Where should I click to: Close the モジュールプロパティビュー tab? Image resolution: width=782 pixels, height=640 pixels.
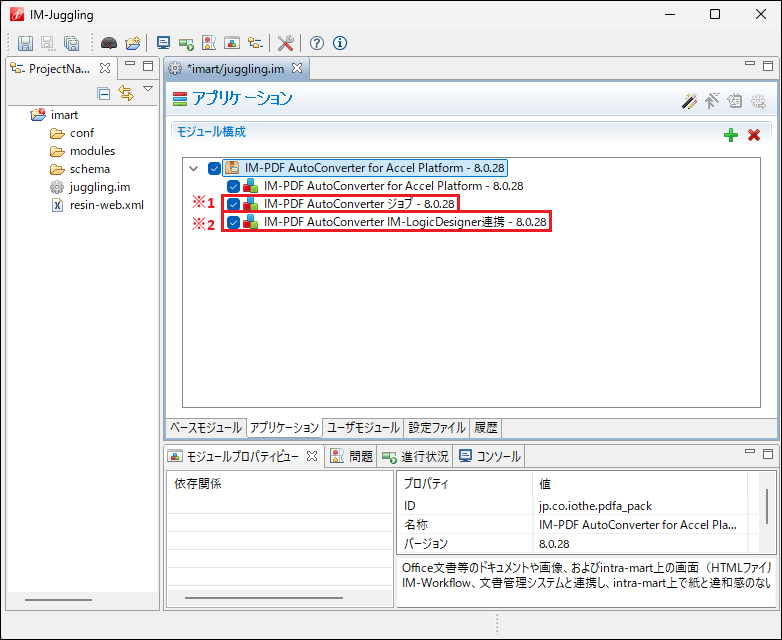coord(312,456)
